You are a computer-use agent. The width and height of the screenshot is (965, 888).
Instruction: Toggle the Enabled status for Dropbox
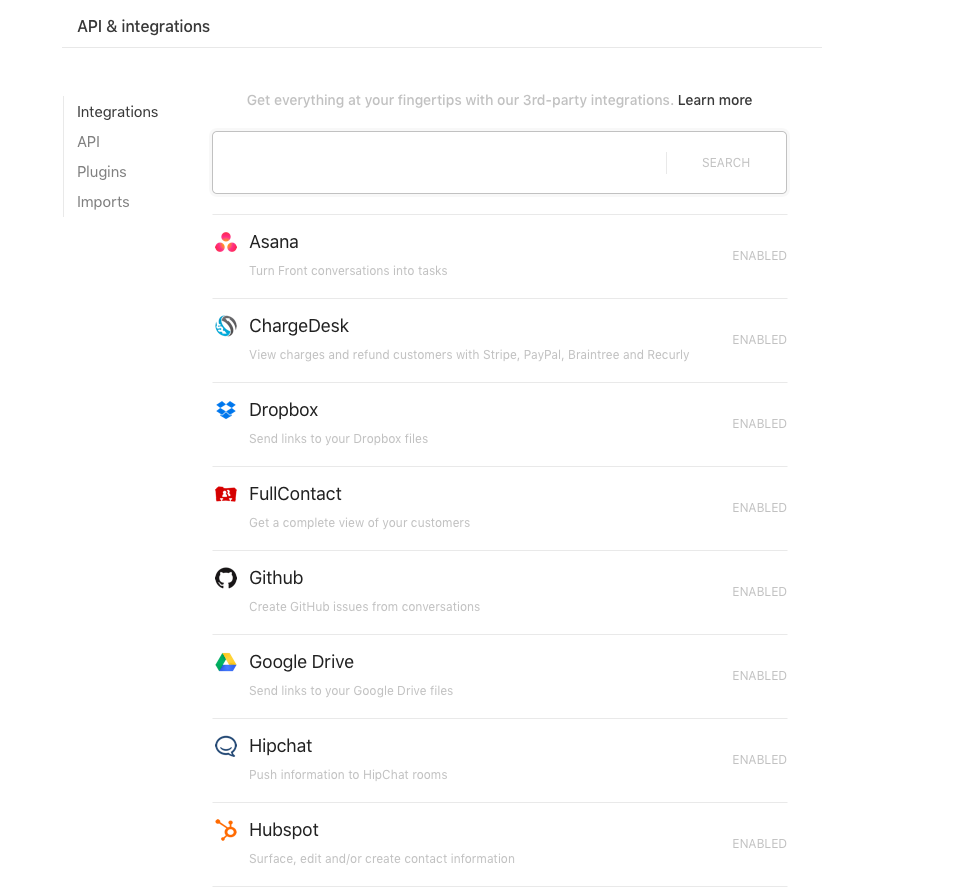tap(759, 424)
